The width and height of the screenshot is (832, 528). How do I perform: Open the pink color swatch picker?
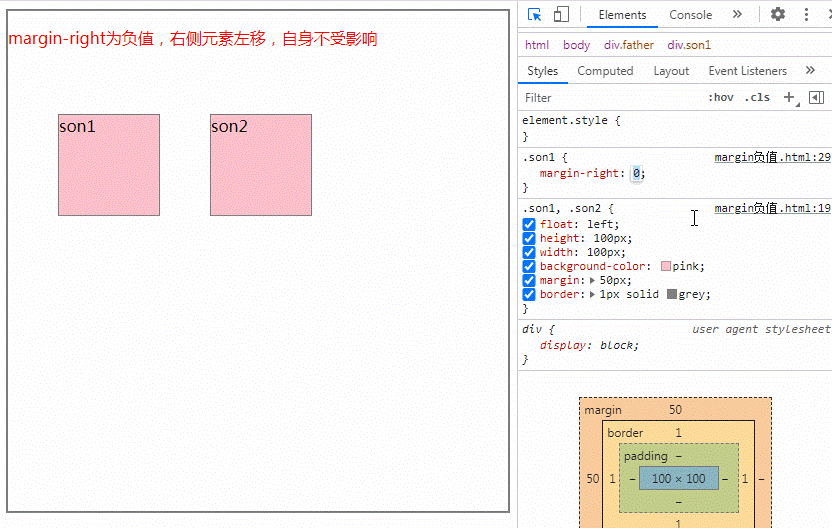666,267
